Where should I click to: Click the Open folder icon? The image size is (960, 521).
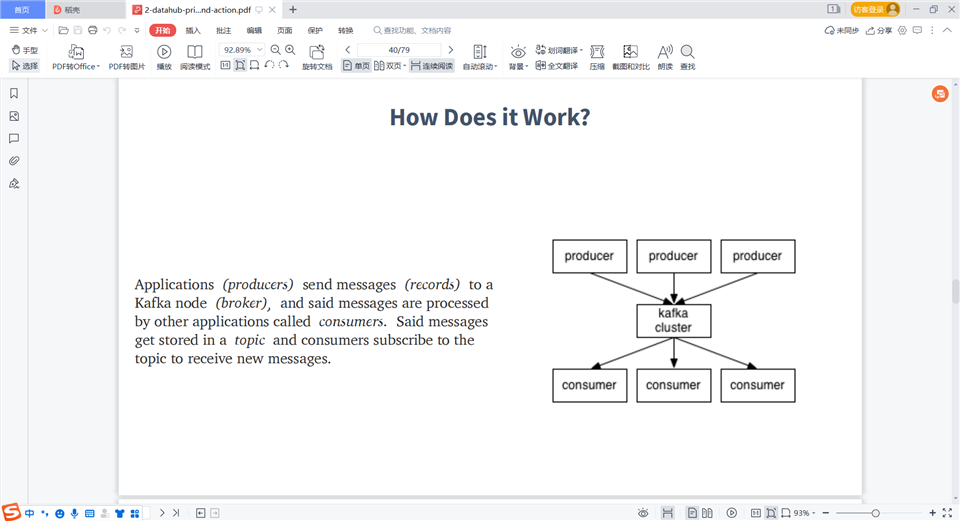coord(63,30)
